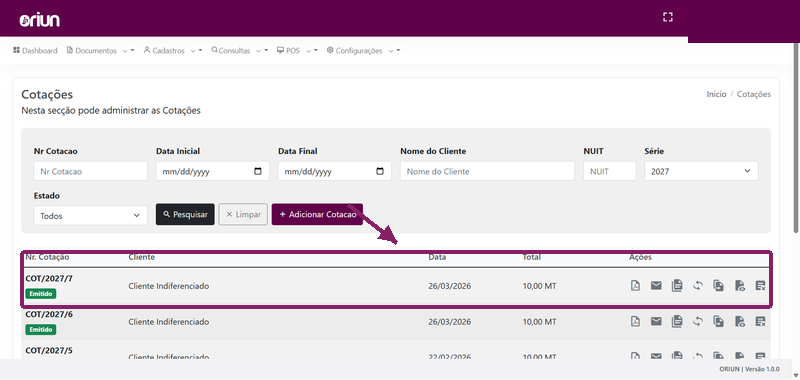Click the ORIUN Versão 1.0.0 footer text

click(749, 369)
